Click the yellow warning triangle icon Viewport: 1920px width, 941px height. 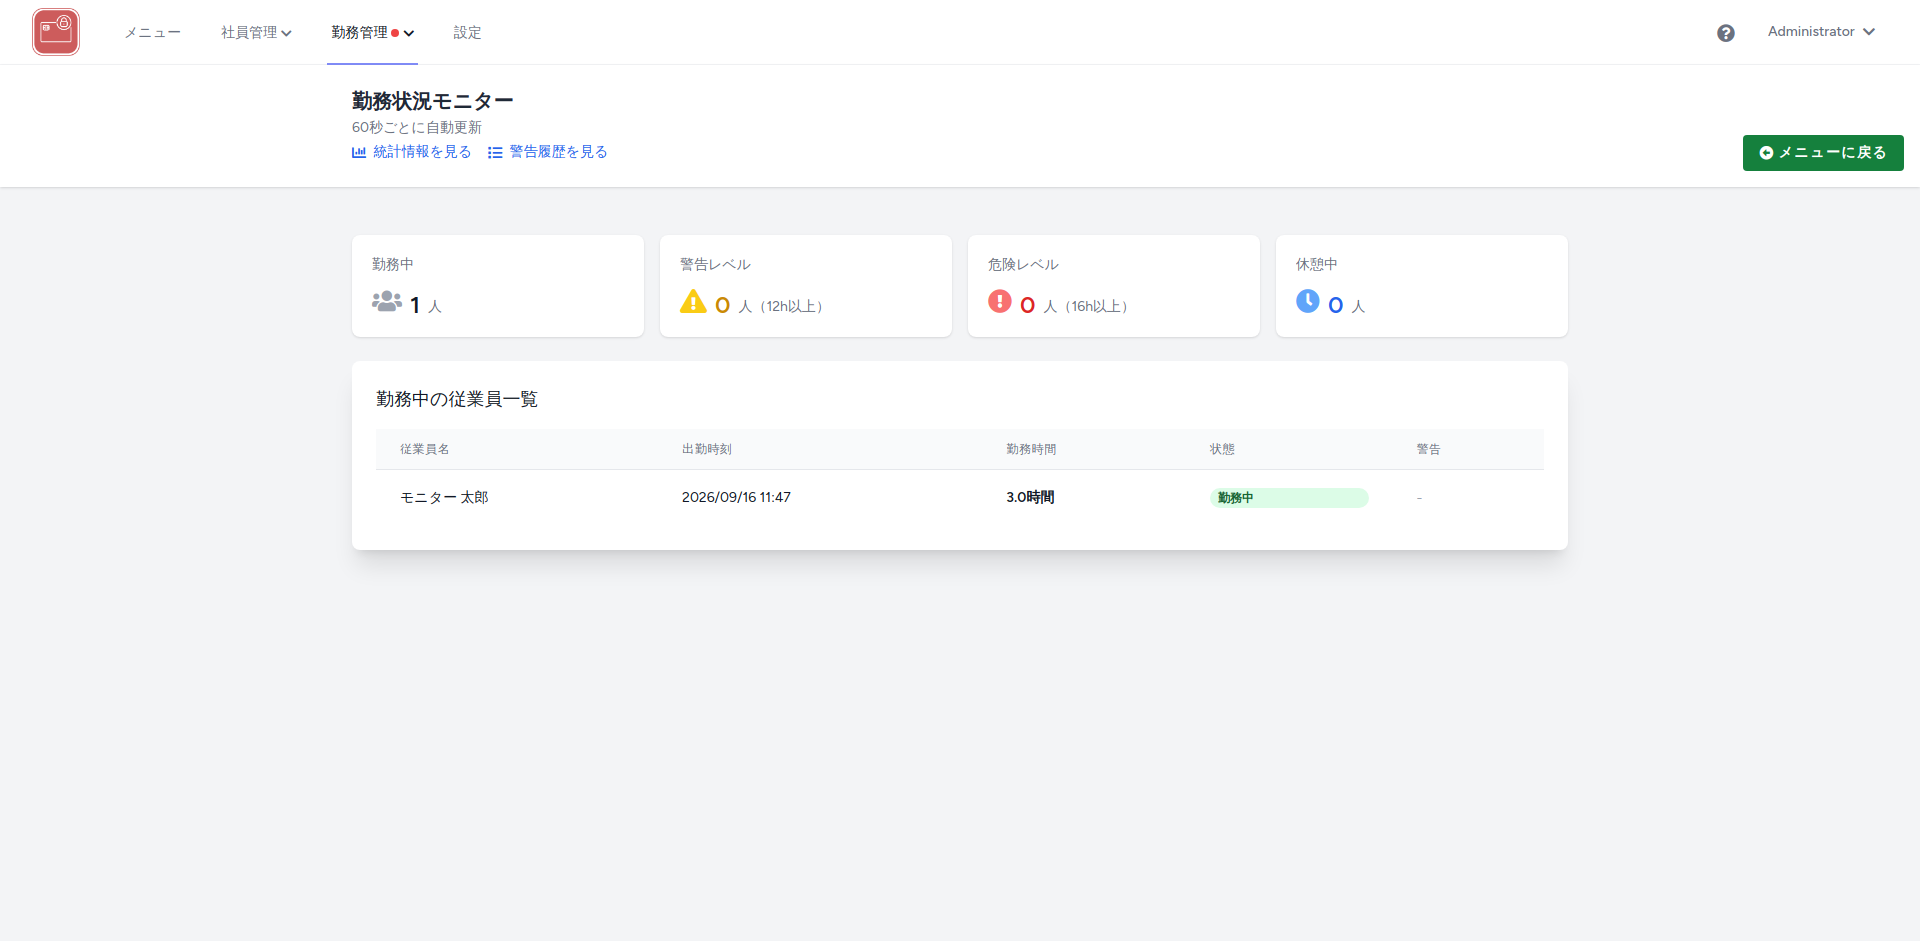pos(693,301)
